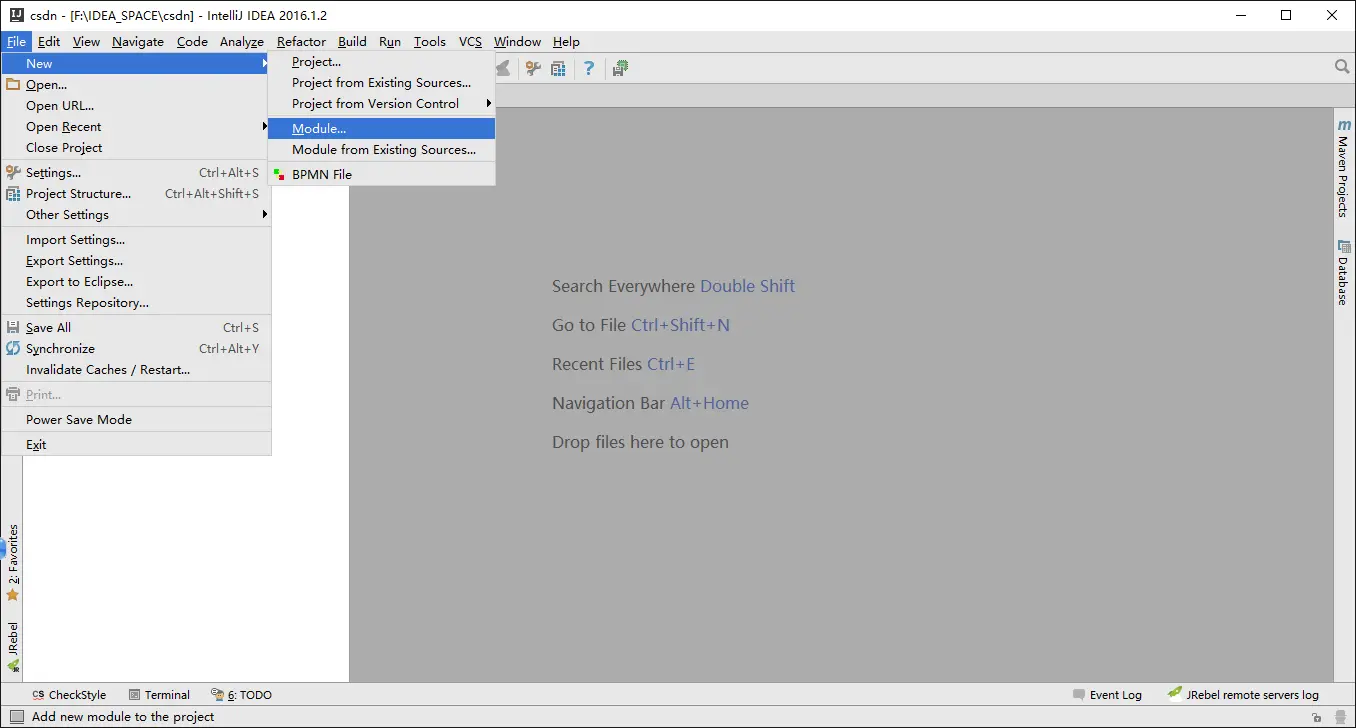Open Project Structure... menu entry

[x=136, y=194]
